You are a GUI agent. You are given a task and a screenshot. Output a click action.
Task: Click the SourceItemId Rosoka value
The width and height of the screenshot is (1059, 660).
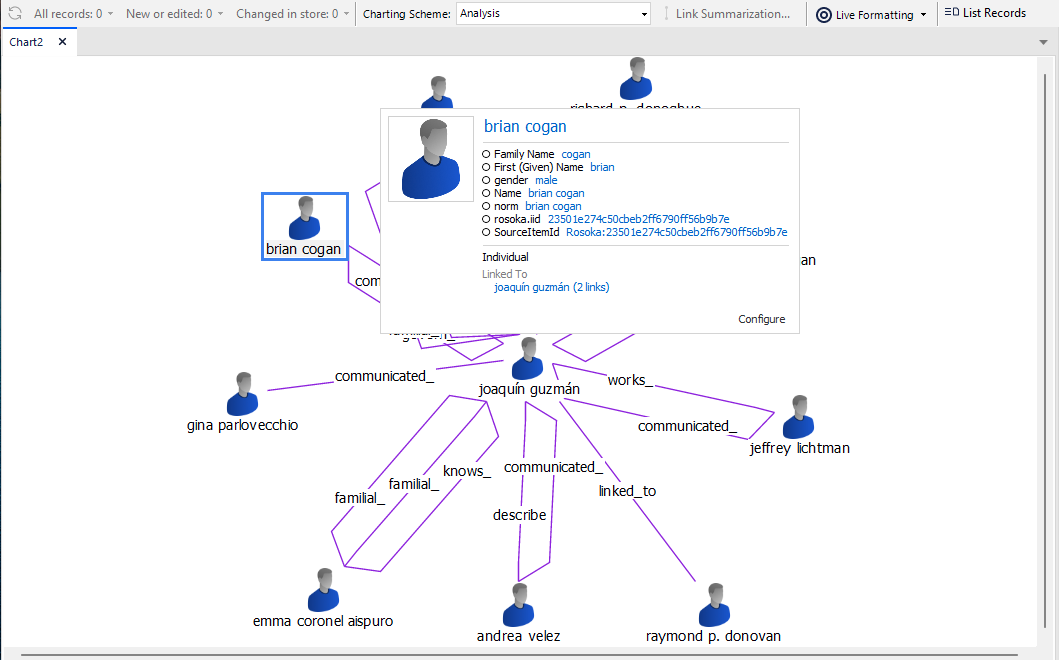pos(677,232)
